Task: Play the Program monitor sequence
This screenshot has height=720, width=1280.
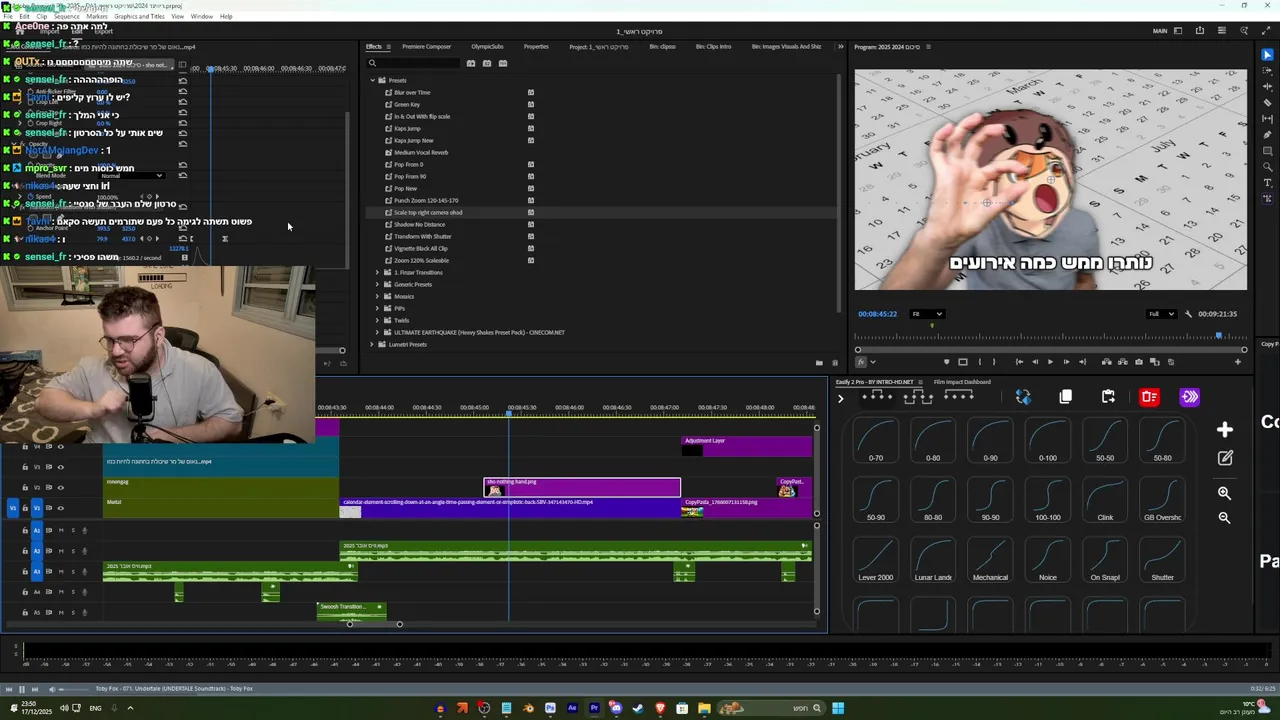Action: tap(1050, 362)
